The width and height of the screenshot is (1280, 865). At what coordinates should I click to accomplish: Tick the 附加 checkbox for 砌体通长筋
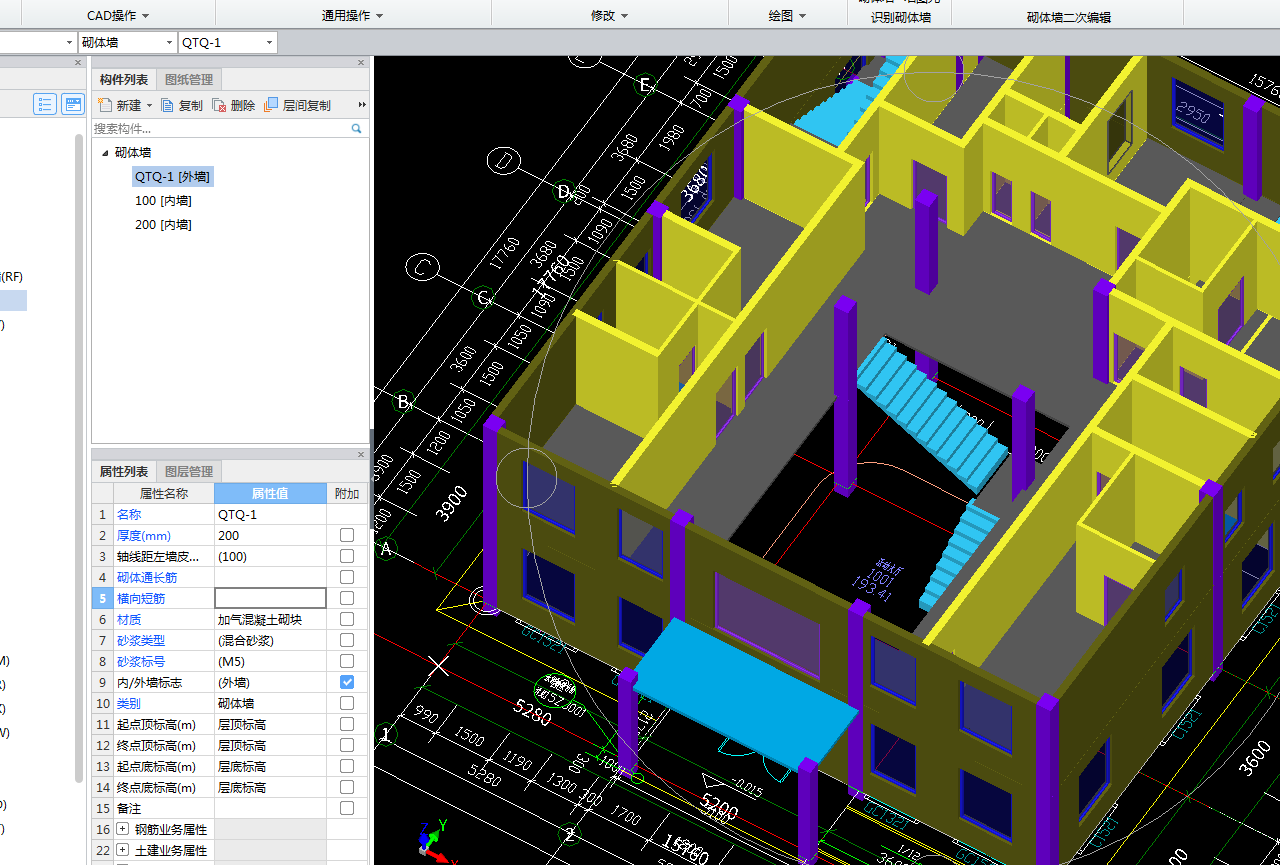click(347, 577)
